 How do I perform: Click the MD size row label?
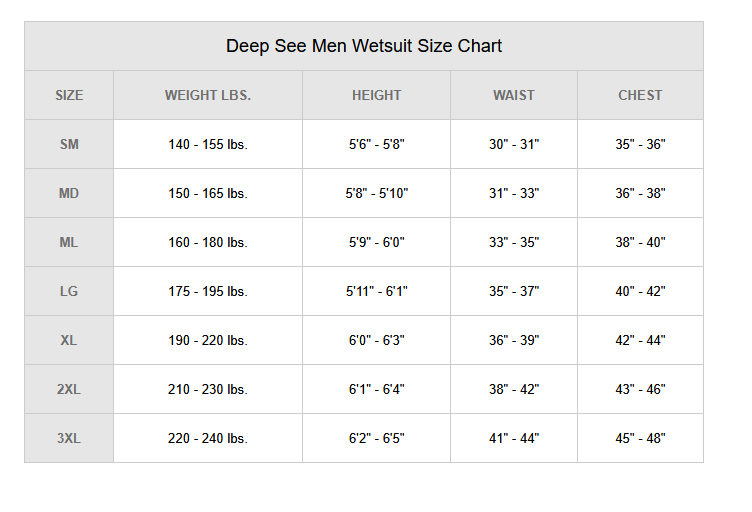click(69, 193)
